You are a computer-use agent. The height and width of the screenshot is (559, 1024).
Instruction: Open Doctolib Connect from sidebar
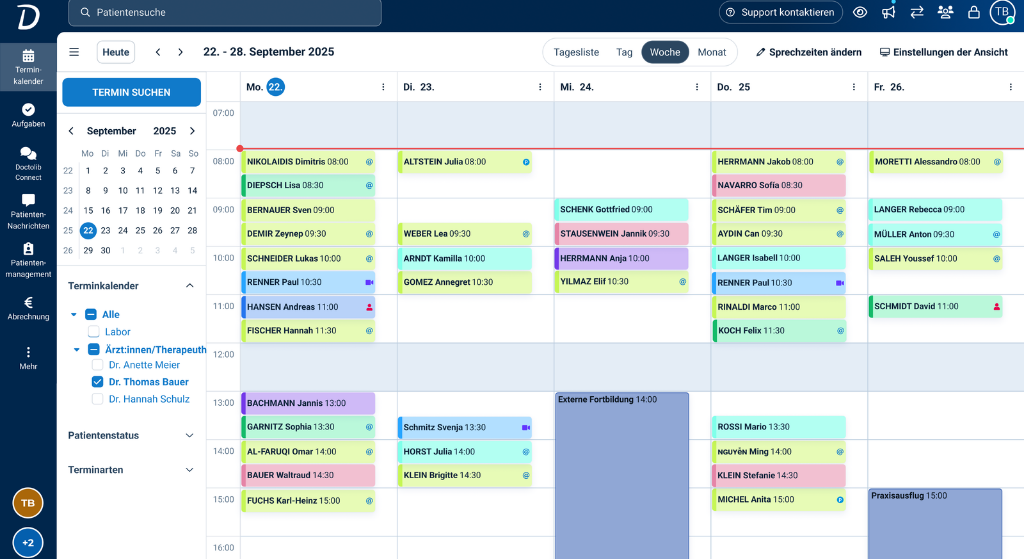pyautogui.click(x=28, y=163)
